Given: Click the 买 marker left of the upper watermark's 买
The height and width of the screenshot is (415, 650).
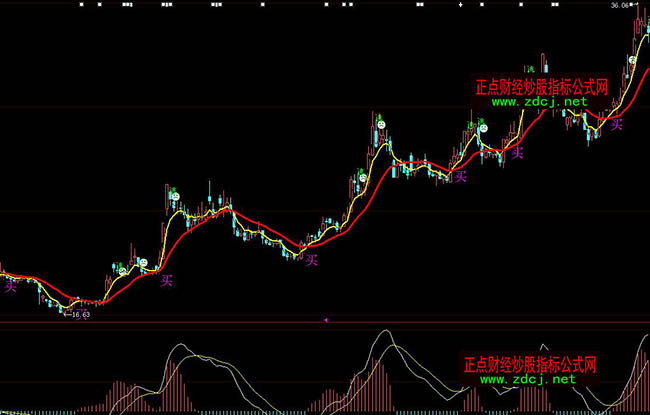Looking at the screenshot, I should click(x=460, y=176).
